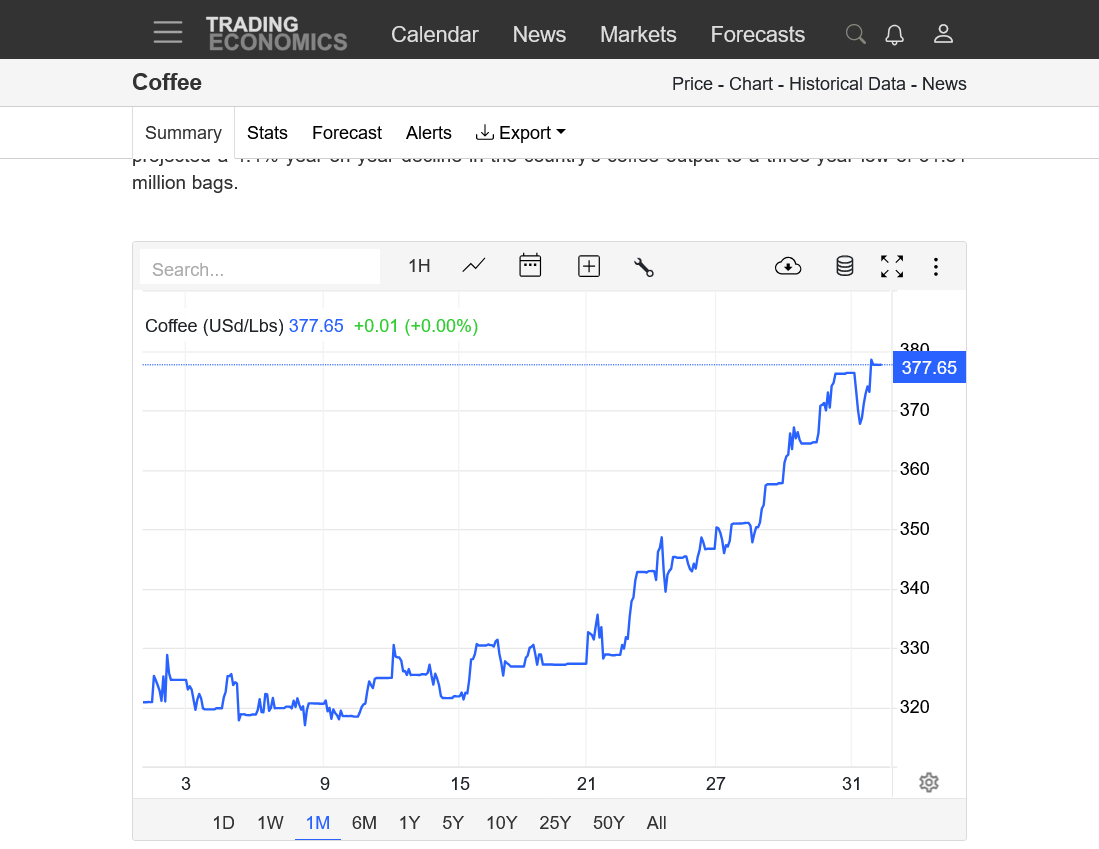The height and width of the screenshot is (849, 1099).
Task: Click the plus box compare icon
Action: click(x=589, y=266)
